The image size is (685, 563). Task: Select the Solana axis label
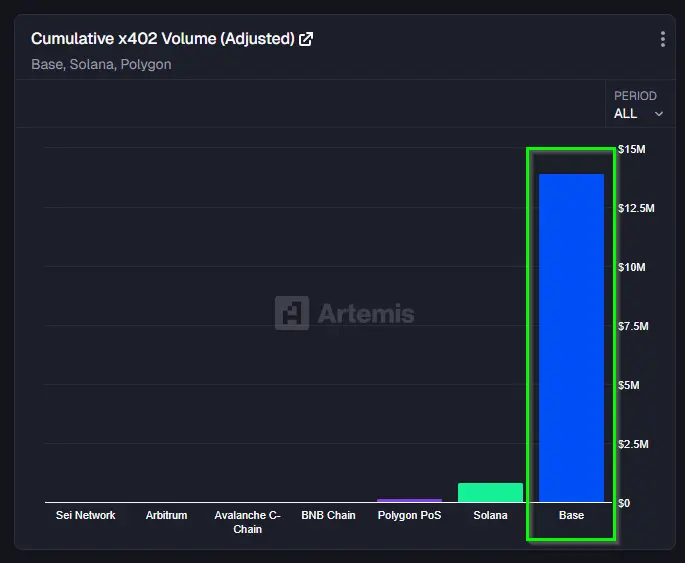point(490,516)
